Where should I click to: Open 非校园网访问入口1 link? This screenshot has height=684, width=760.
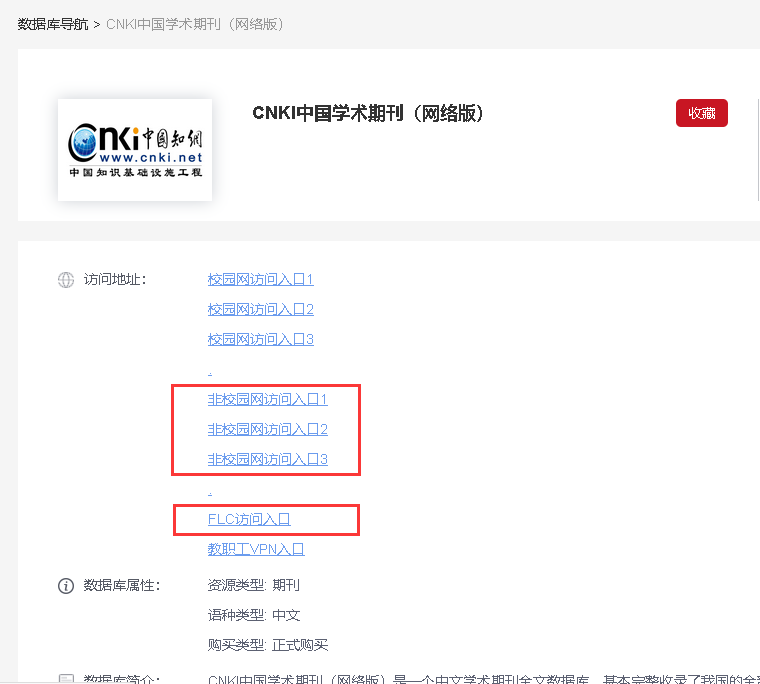pos(268,399)
